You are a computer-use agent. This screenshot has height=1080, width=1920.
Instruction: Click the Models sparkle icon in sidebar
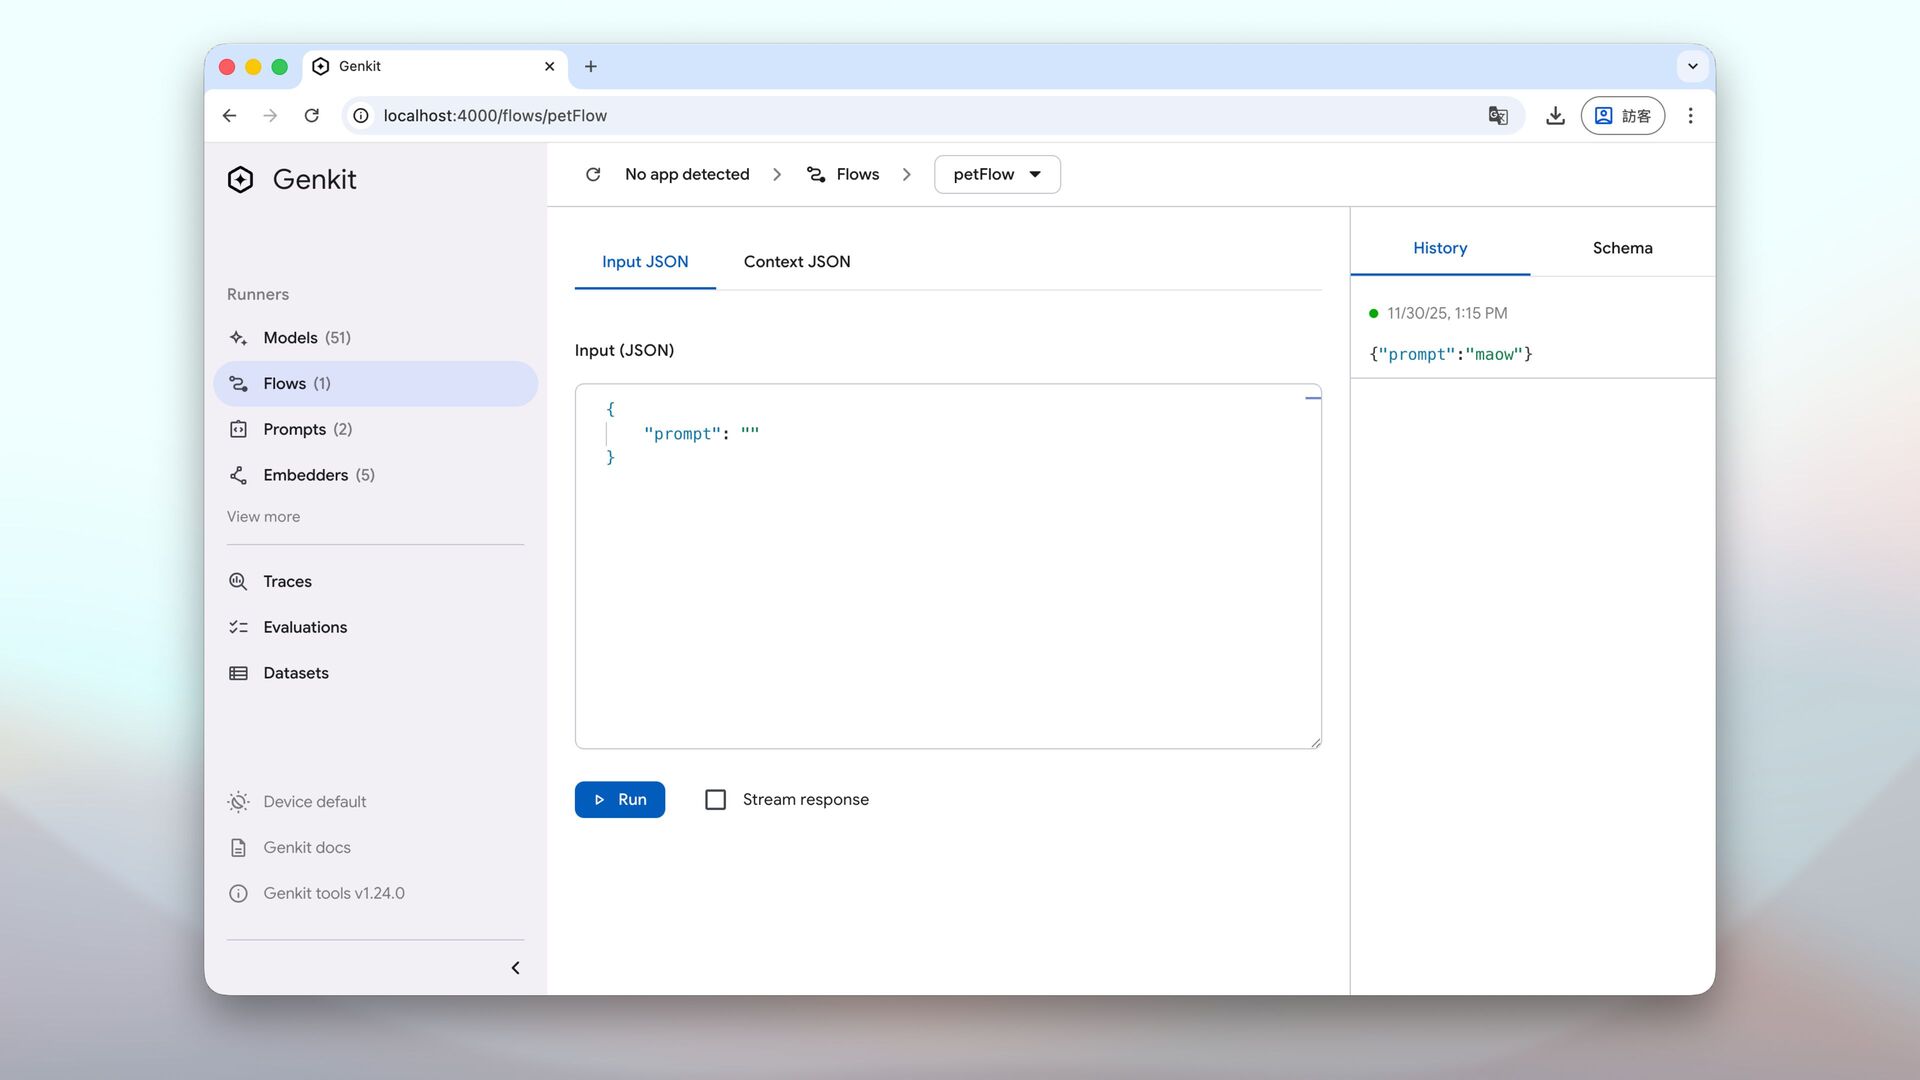[x=238, y=338]
